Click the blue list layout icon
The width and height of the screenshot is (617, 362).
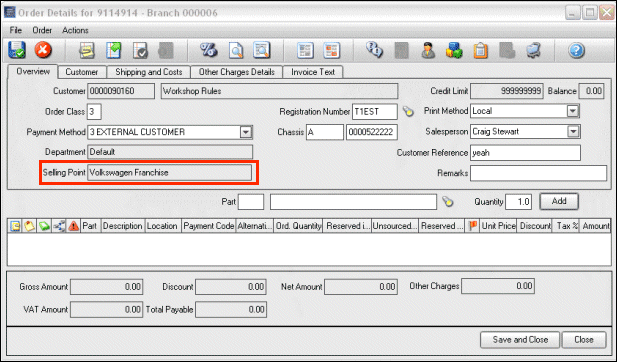(x=305, y=51)
